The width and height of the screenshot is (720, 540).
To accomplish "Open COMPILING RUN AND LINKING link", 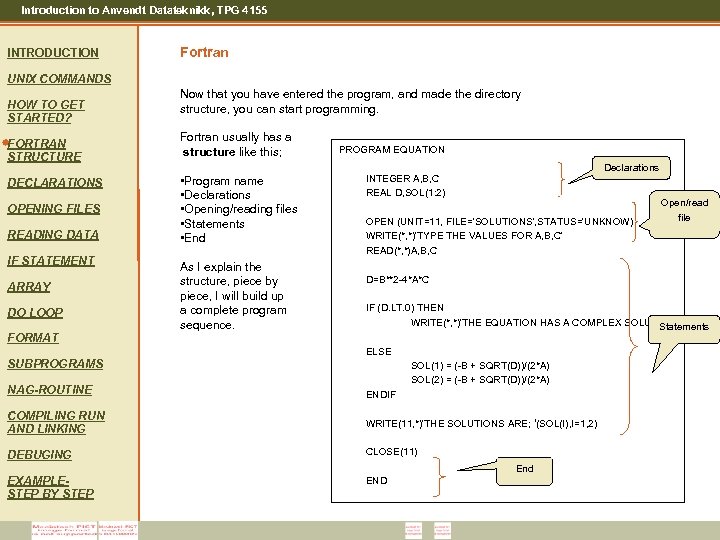I will (x=56, y=422).
